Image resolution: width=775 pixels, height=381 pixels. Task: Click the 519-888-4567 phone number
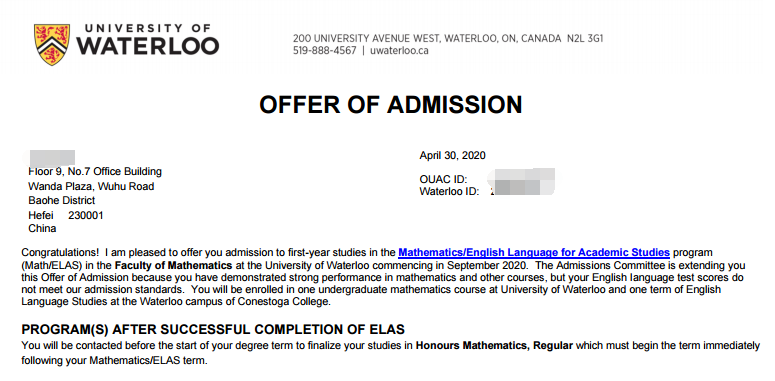click(324, 50)
